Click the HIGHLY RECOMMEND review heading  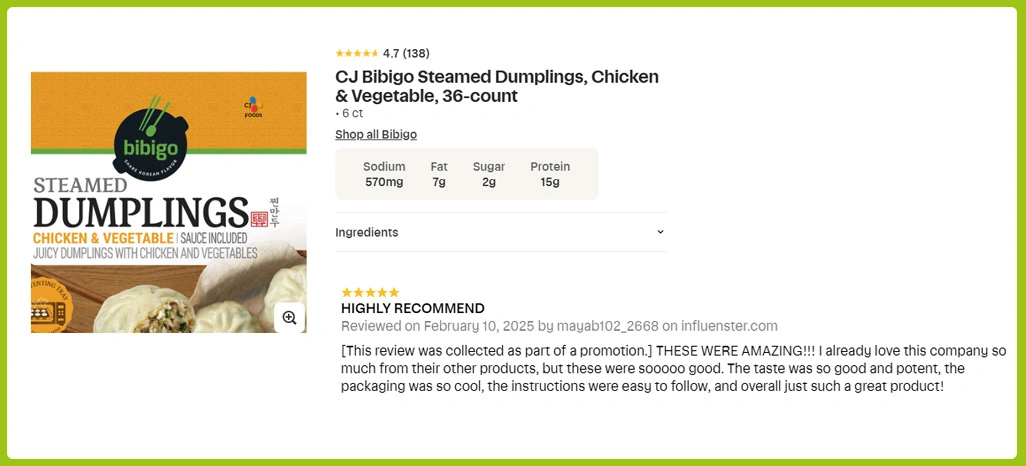(x=413, y=308)
